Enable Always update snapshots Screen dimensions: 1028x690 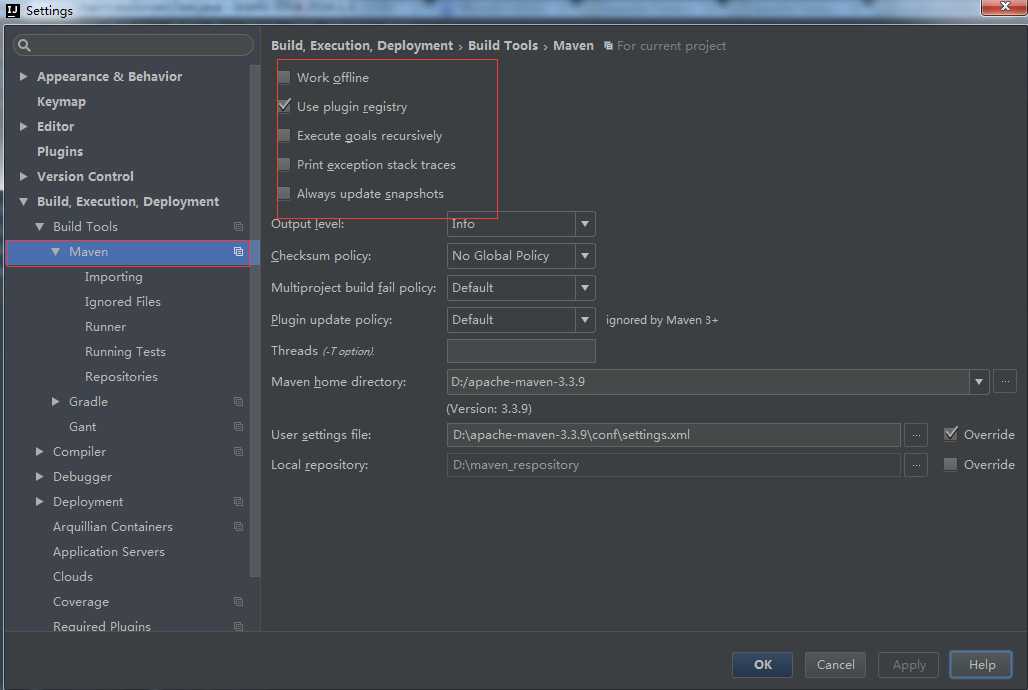pos(284,193)
